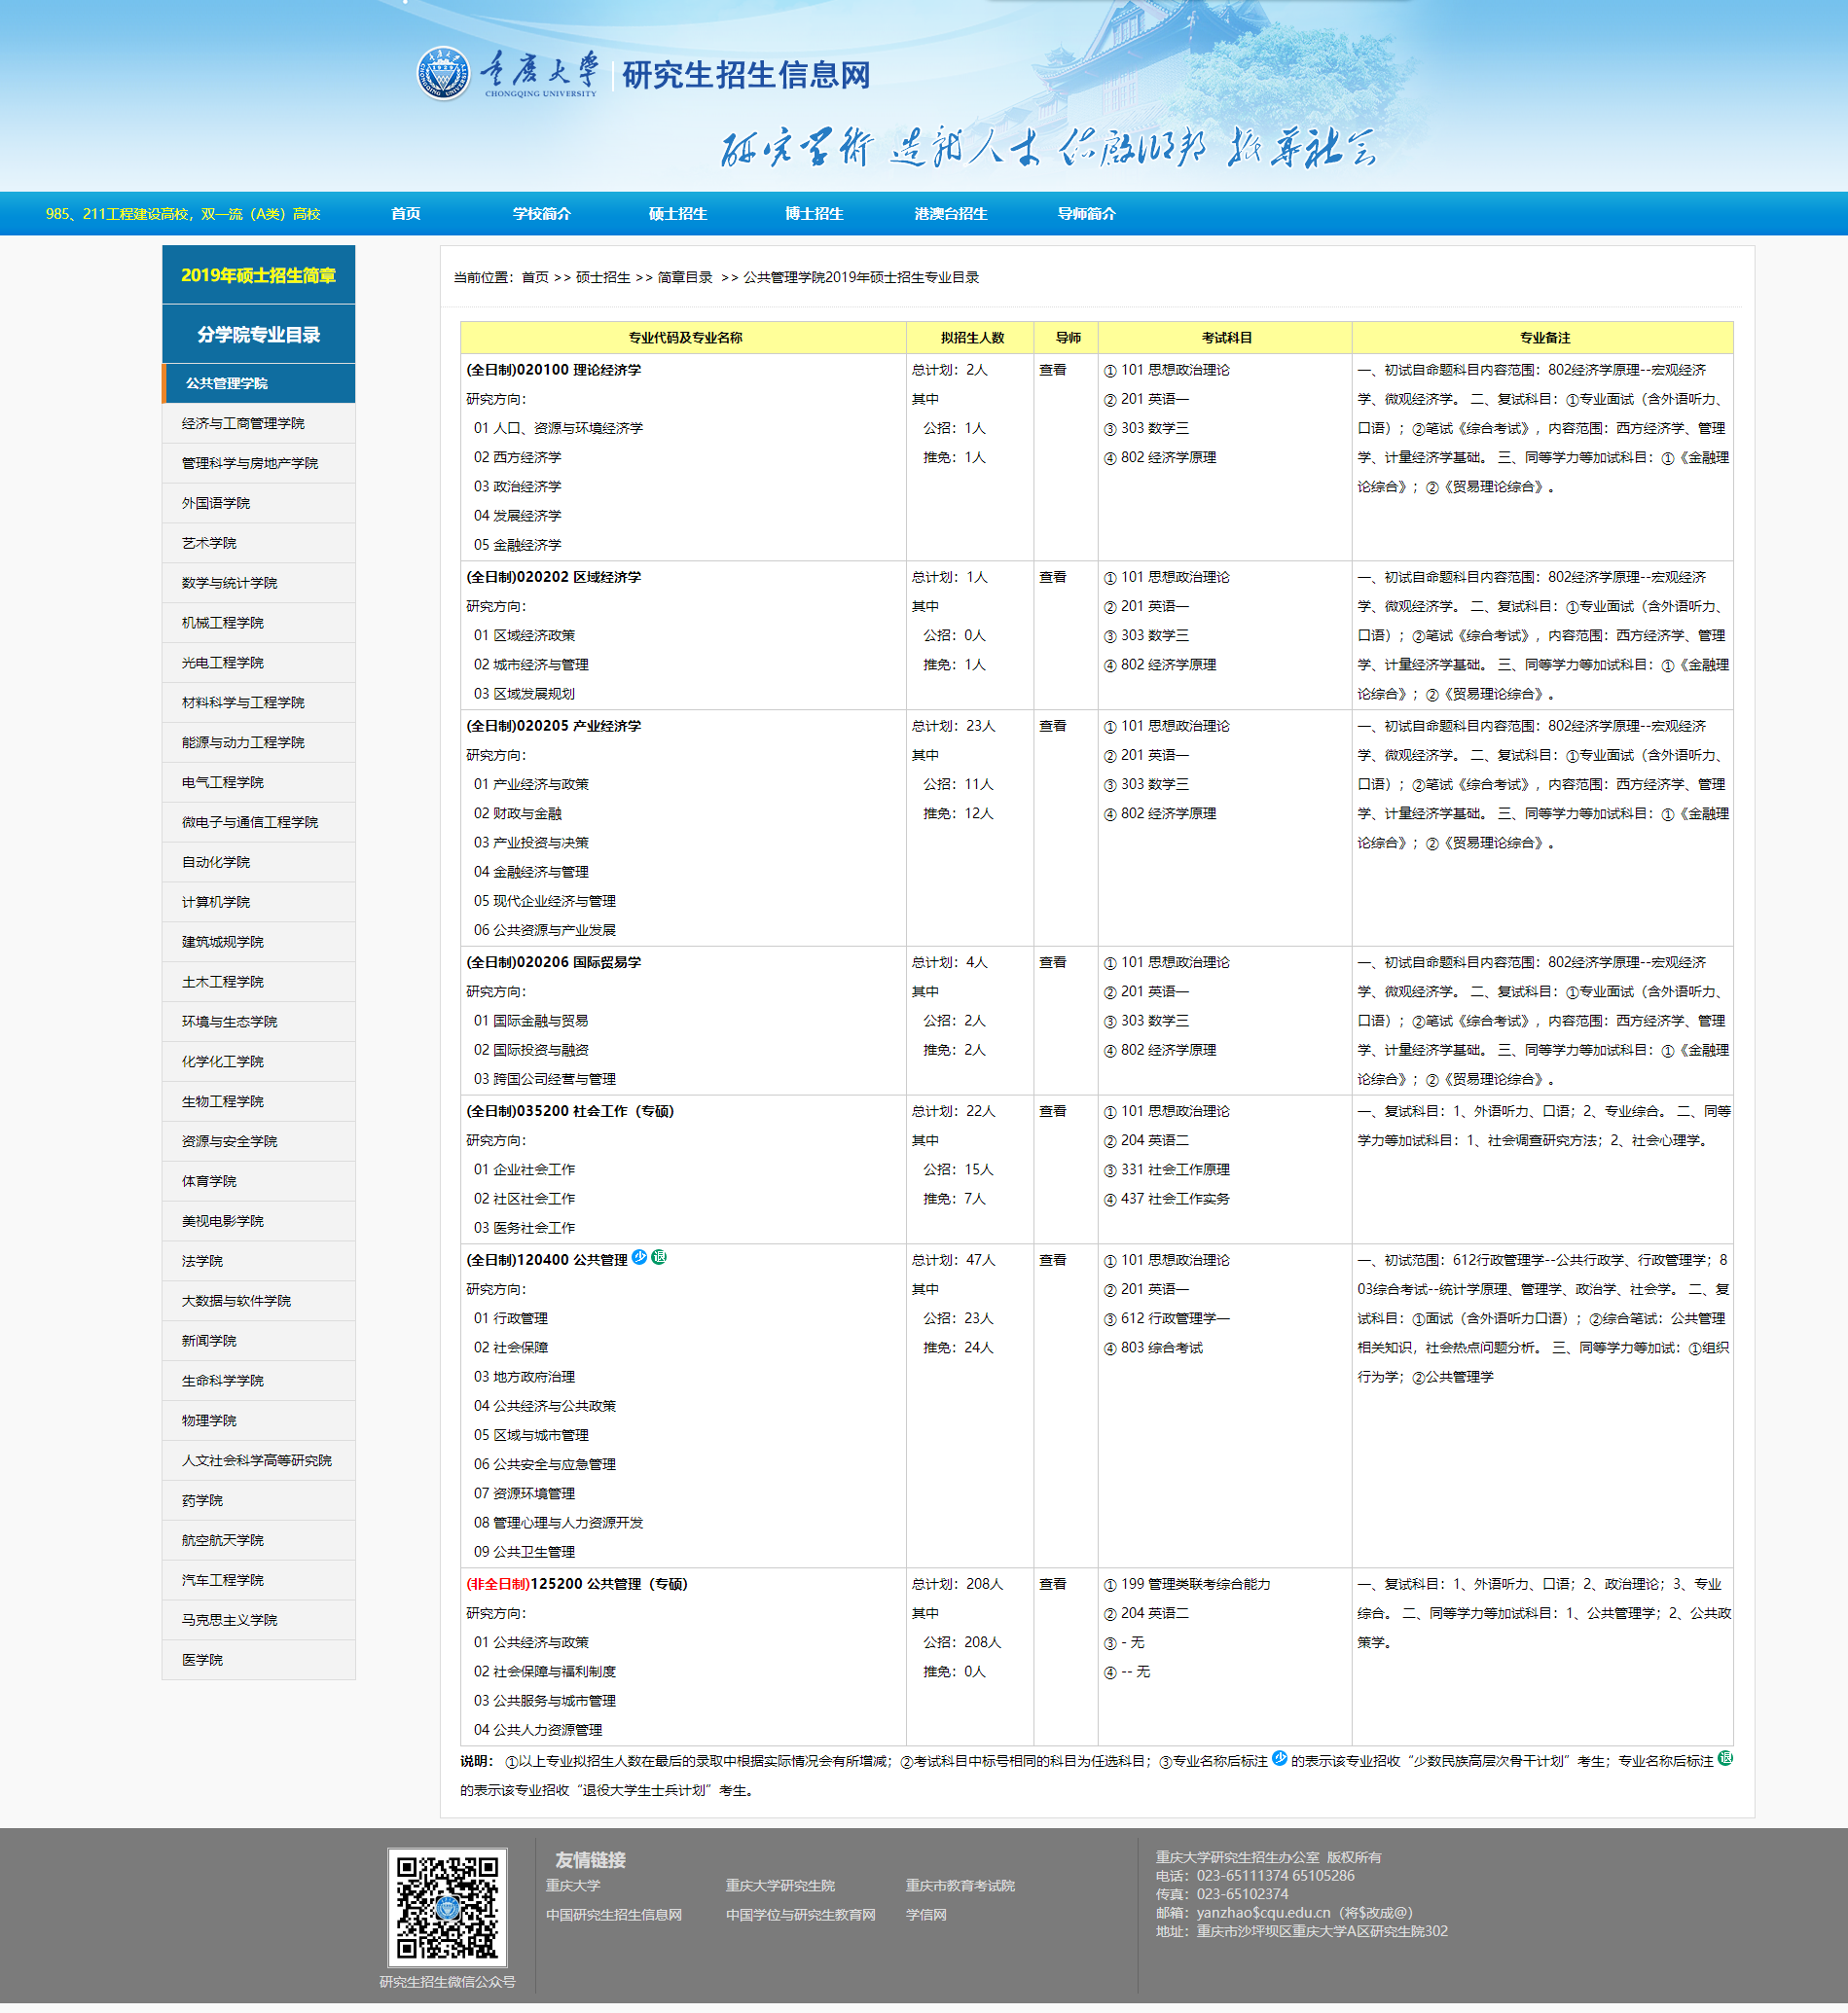The width and height of the screenshot is (1848, 2013).
Task: Open the 硕士招生 navigation menu item
Action: point(677,214)
